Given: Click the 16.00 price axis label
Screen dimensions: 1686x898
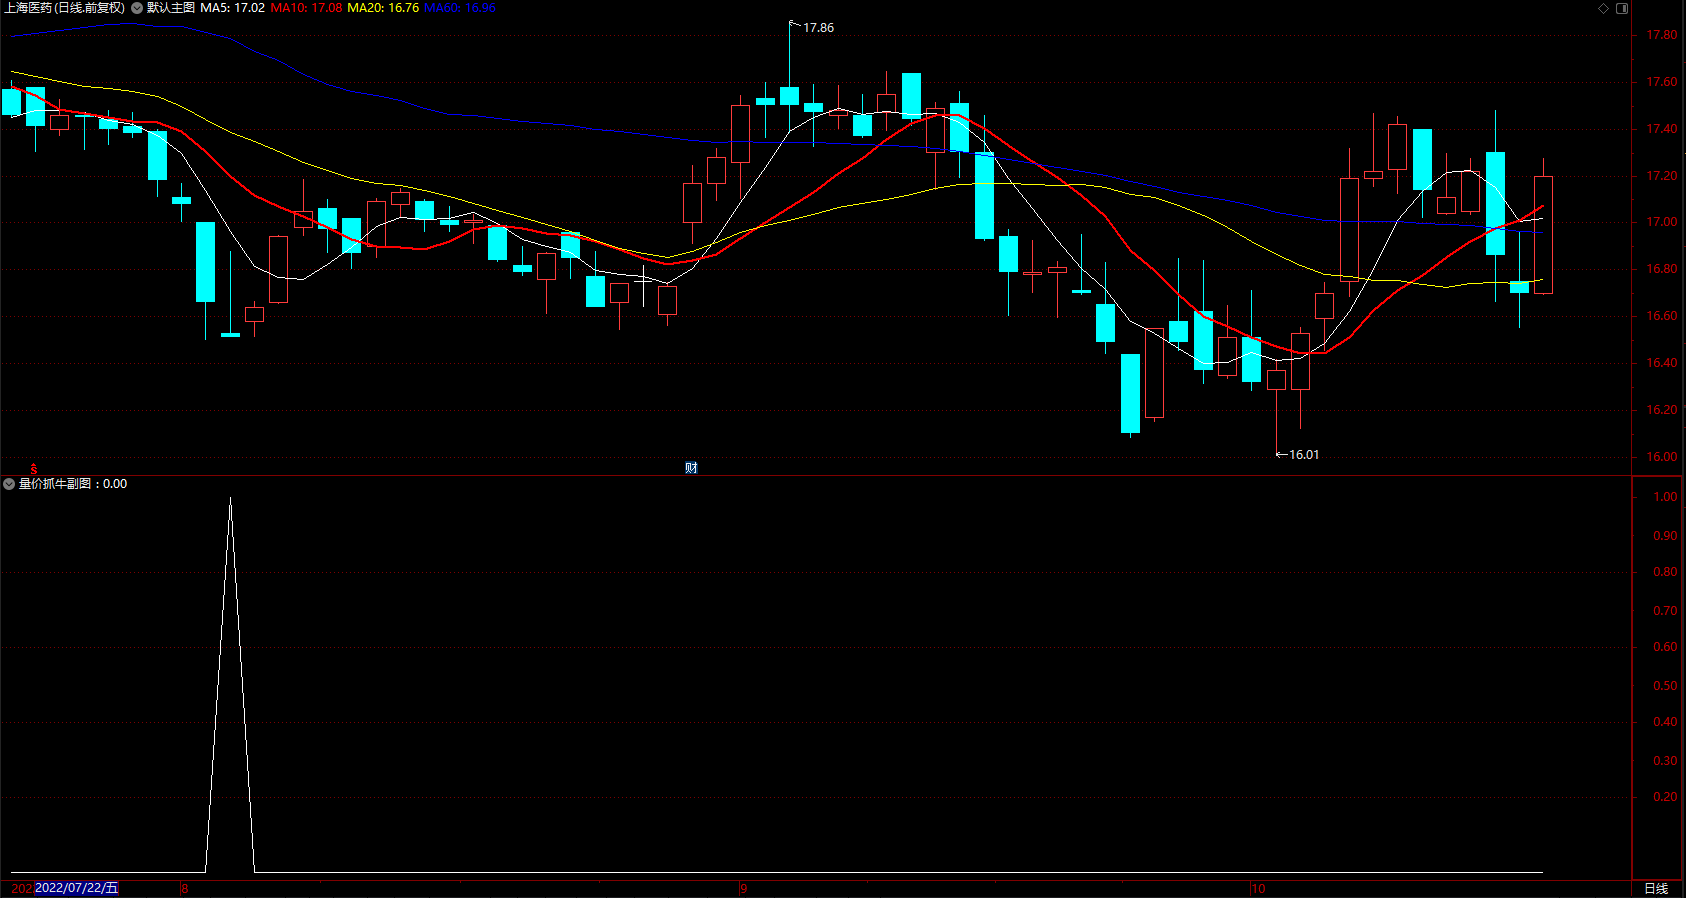Looking at the screenshot, I should click(1662, 457).
